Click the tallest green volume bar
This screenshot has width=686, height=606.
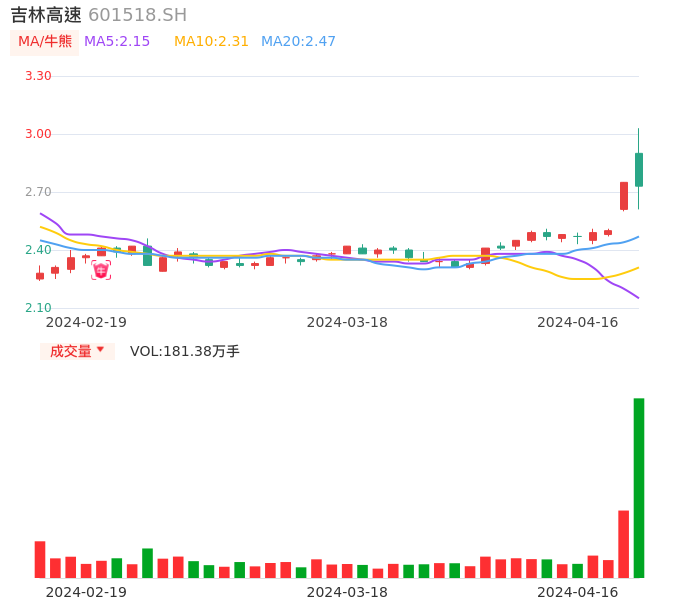639,488
